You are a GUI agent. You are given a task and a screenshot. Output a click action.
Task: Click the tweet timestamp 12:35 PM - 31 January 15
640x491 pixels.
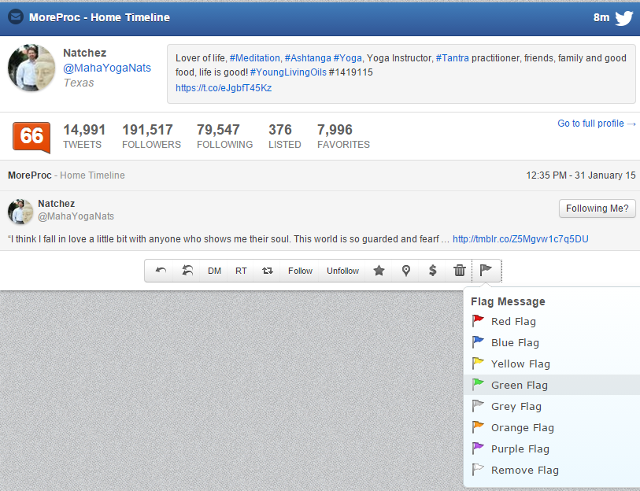[581, 176]
